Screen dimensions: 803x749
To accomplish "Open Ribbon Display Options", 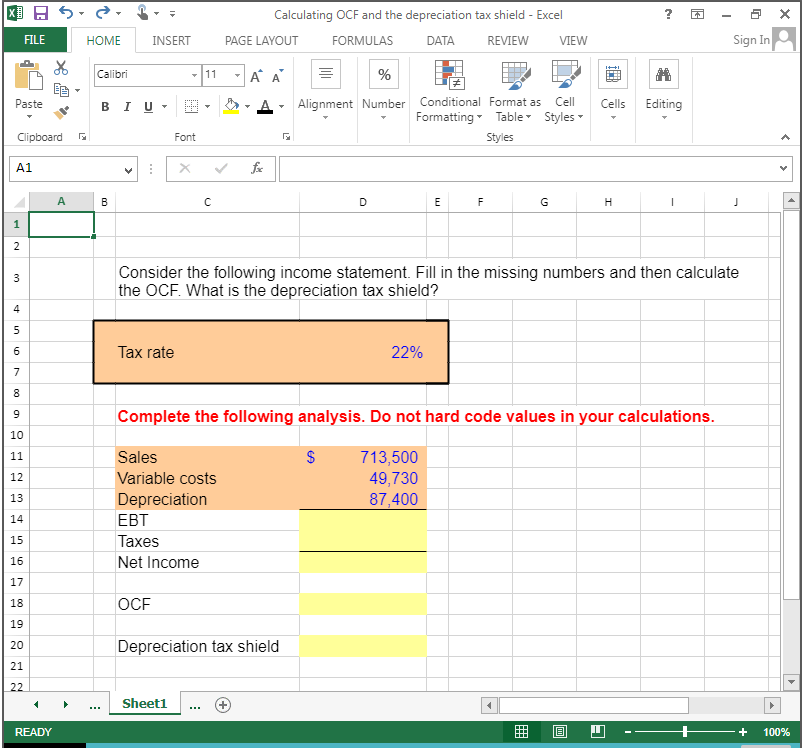I will [698, 14].
